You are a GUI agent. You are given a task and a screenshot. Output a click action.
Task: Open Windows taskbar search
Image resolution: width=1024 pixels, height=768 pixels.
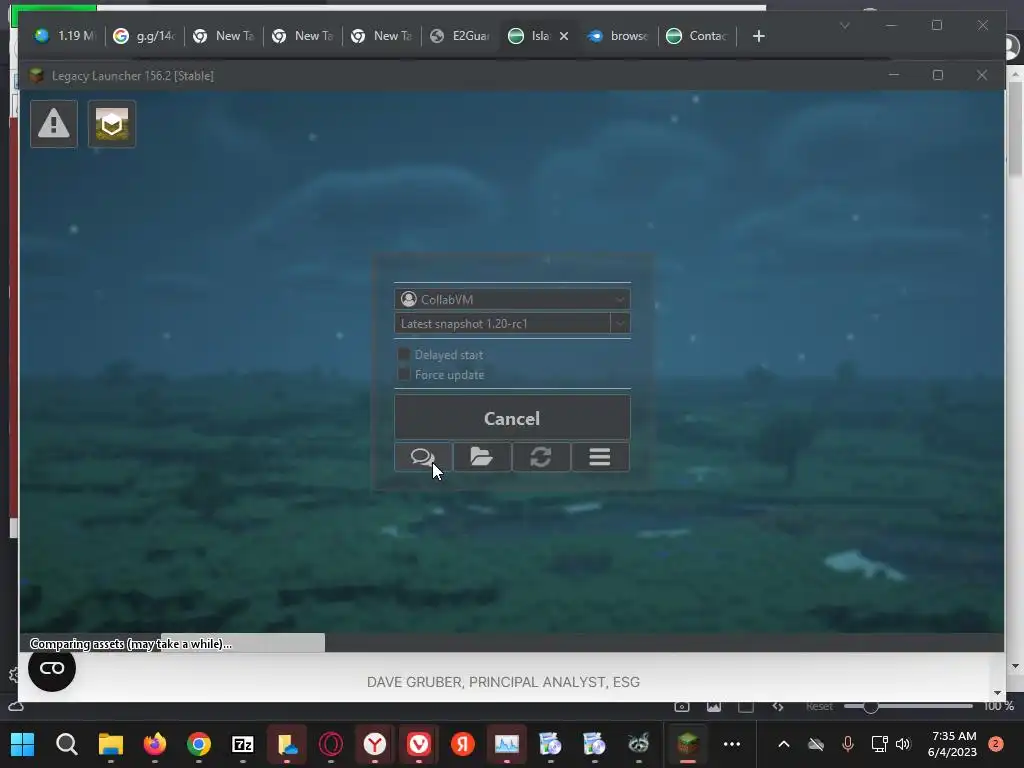(x=67, y=744)
